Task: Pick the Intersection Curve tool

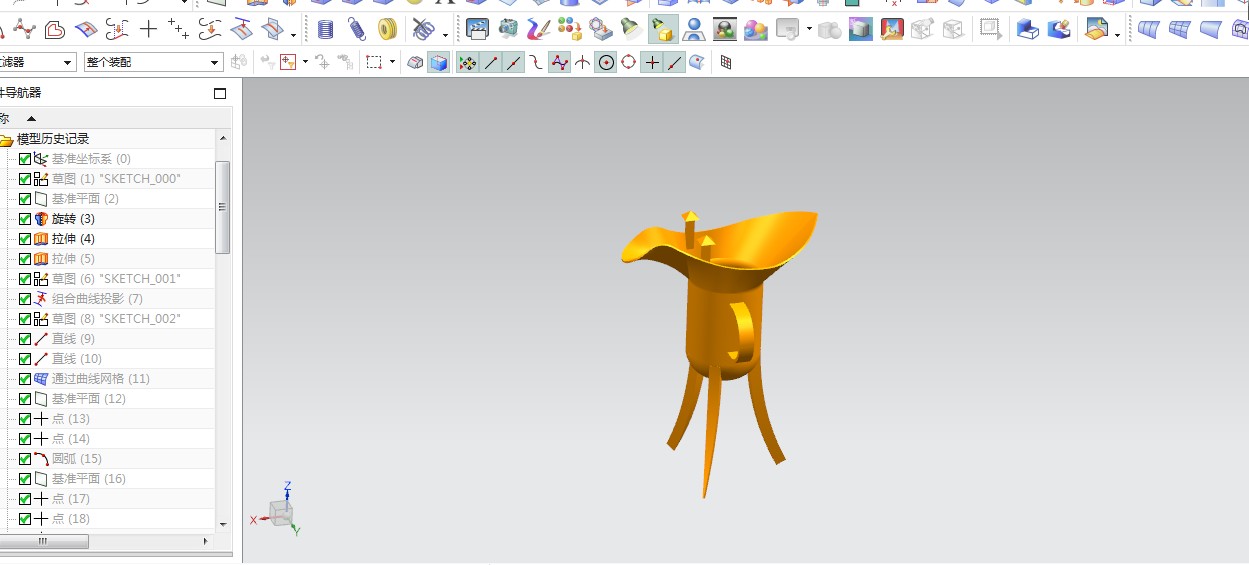Action: click(271, 30)
